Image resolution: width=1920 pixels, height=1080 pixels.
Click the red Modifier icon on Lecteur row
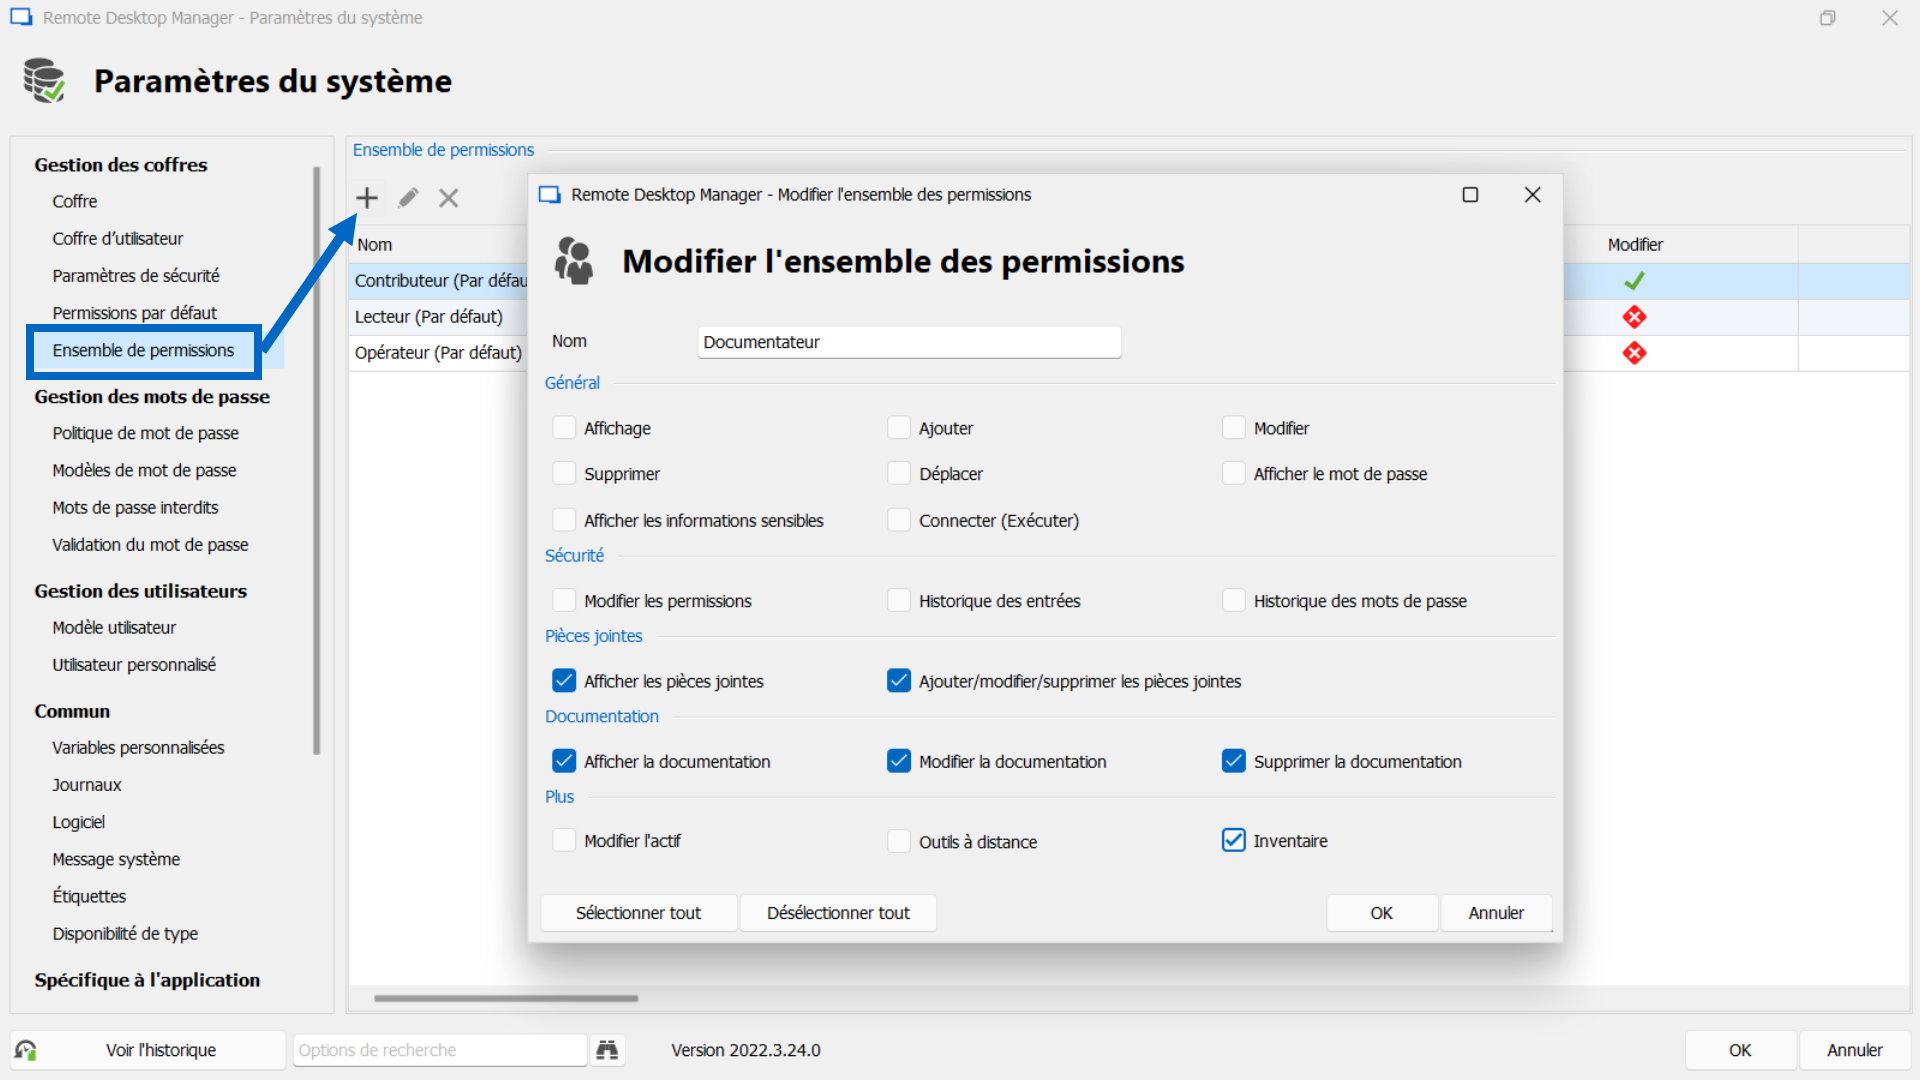coord(1635,317)
